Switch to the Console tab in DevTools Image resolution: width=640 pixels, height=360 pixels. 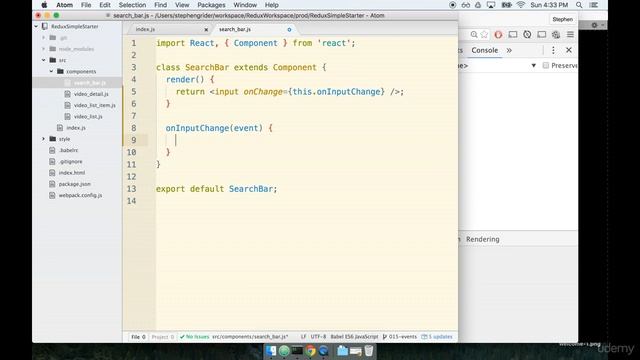pos(484,50)
